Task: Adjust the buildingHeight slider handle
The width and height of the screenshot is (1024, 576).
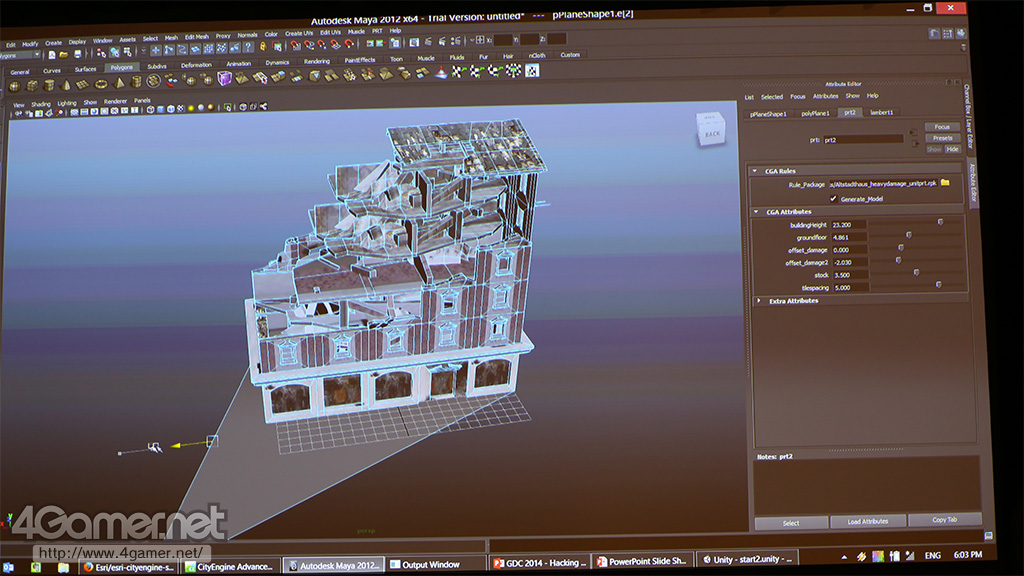Action: 940,222
